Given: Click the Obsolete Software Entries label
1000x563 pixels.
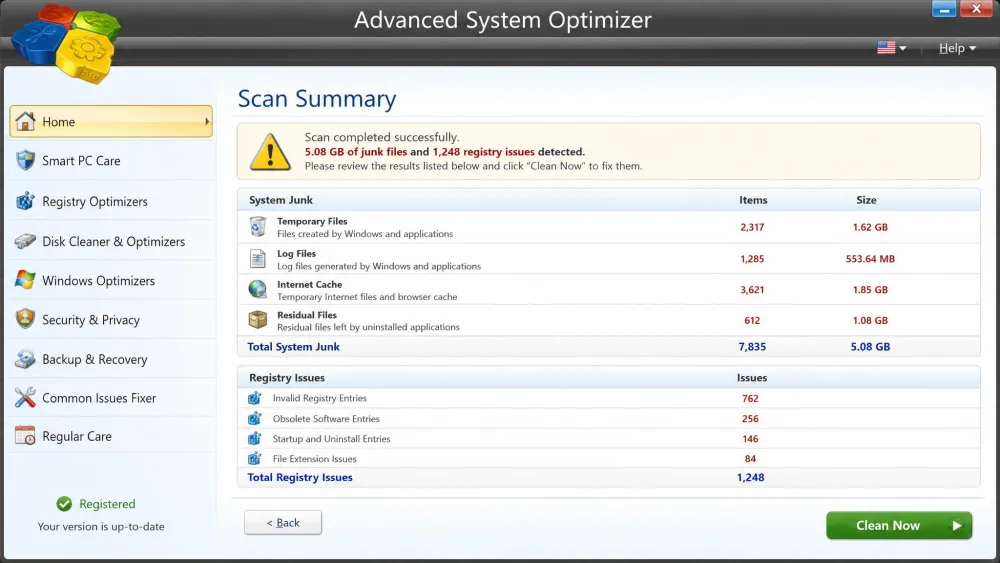Looking at the screenshot, I should (x=326, y=418).
